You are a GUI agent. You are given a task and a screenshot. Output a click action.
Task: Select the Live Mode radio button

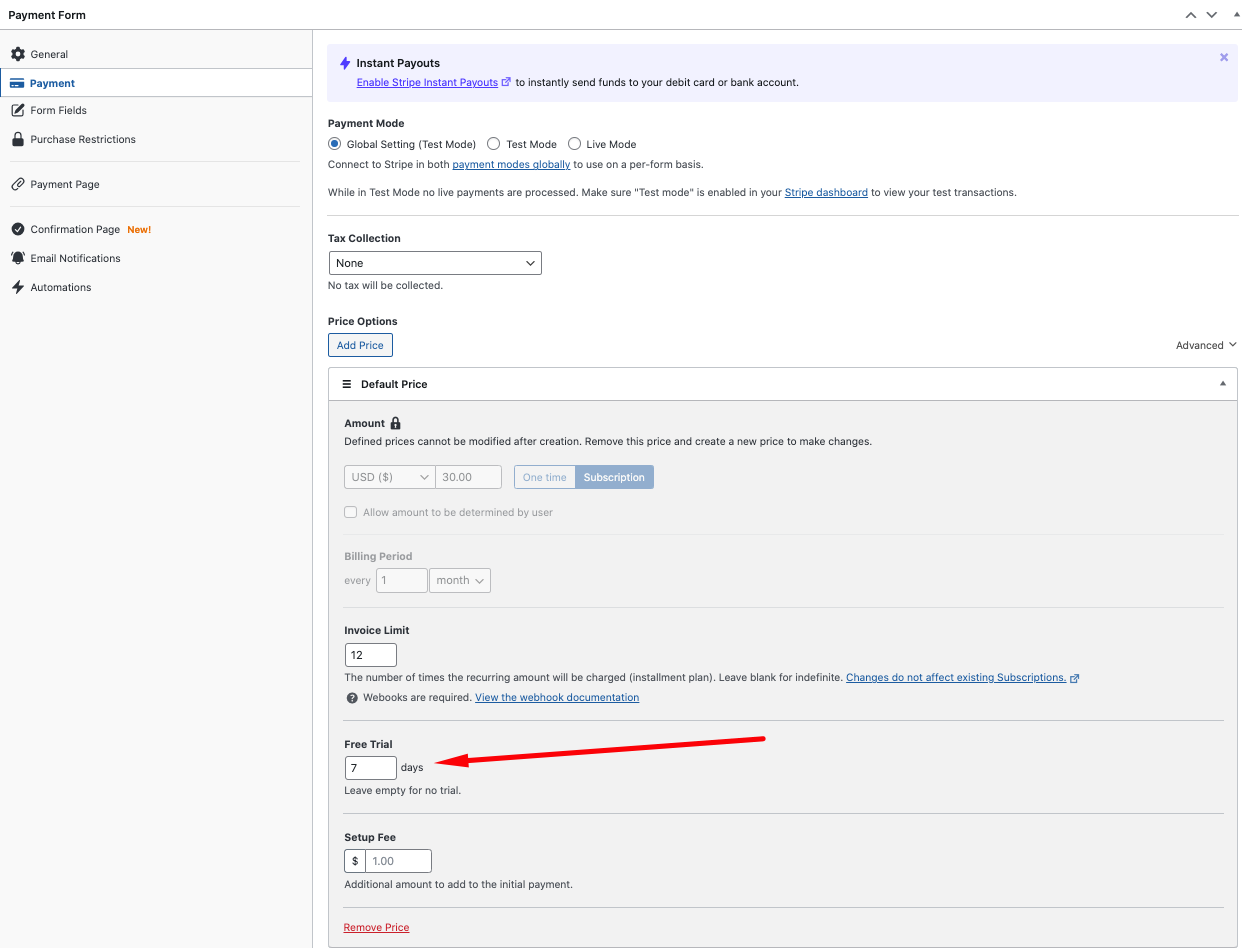pyautogui.click(x=574, y=144)
